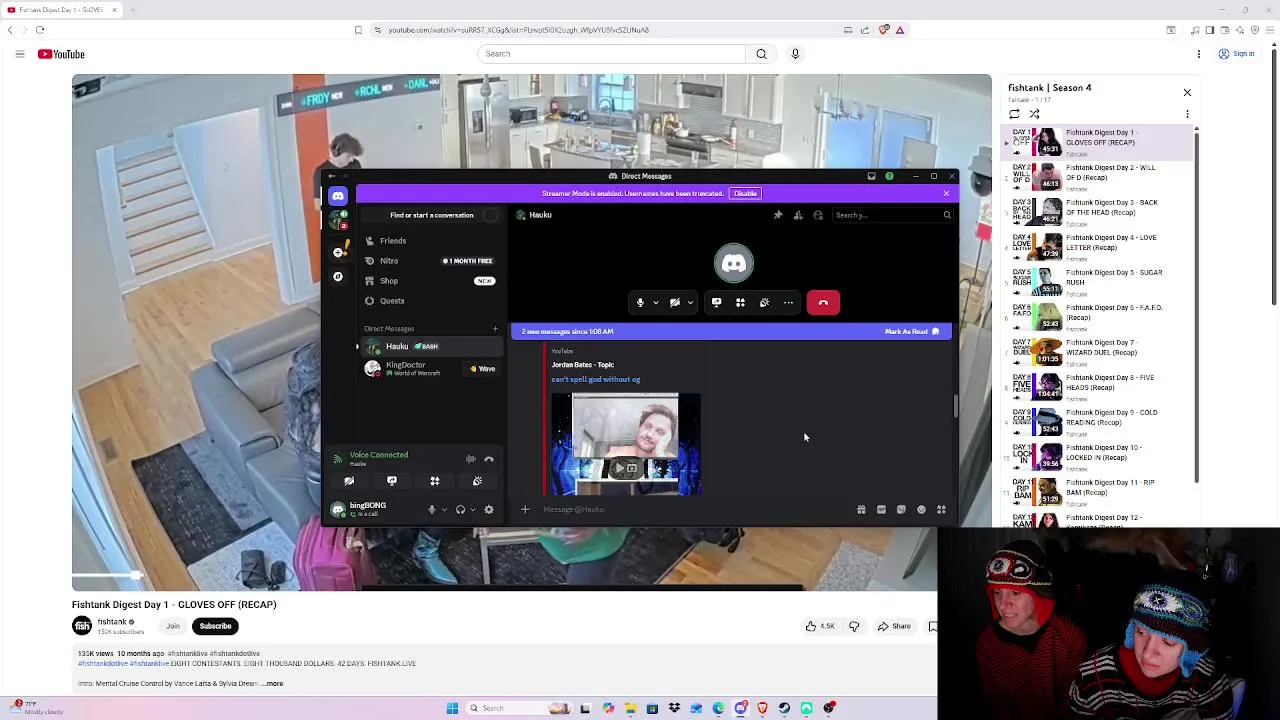The height and width of the screenshot is (720, 1280).
Task: Toggle noise suppression in voice panel
Action: (x=470, y=459)
